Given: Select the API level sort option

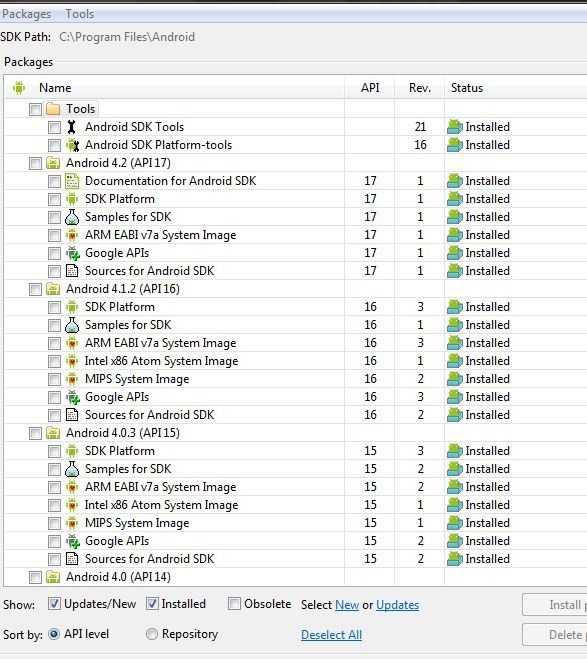Looking at the screenshot, I should point(54,634).
